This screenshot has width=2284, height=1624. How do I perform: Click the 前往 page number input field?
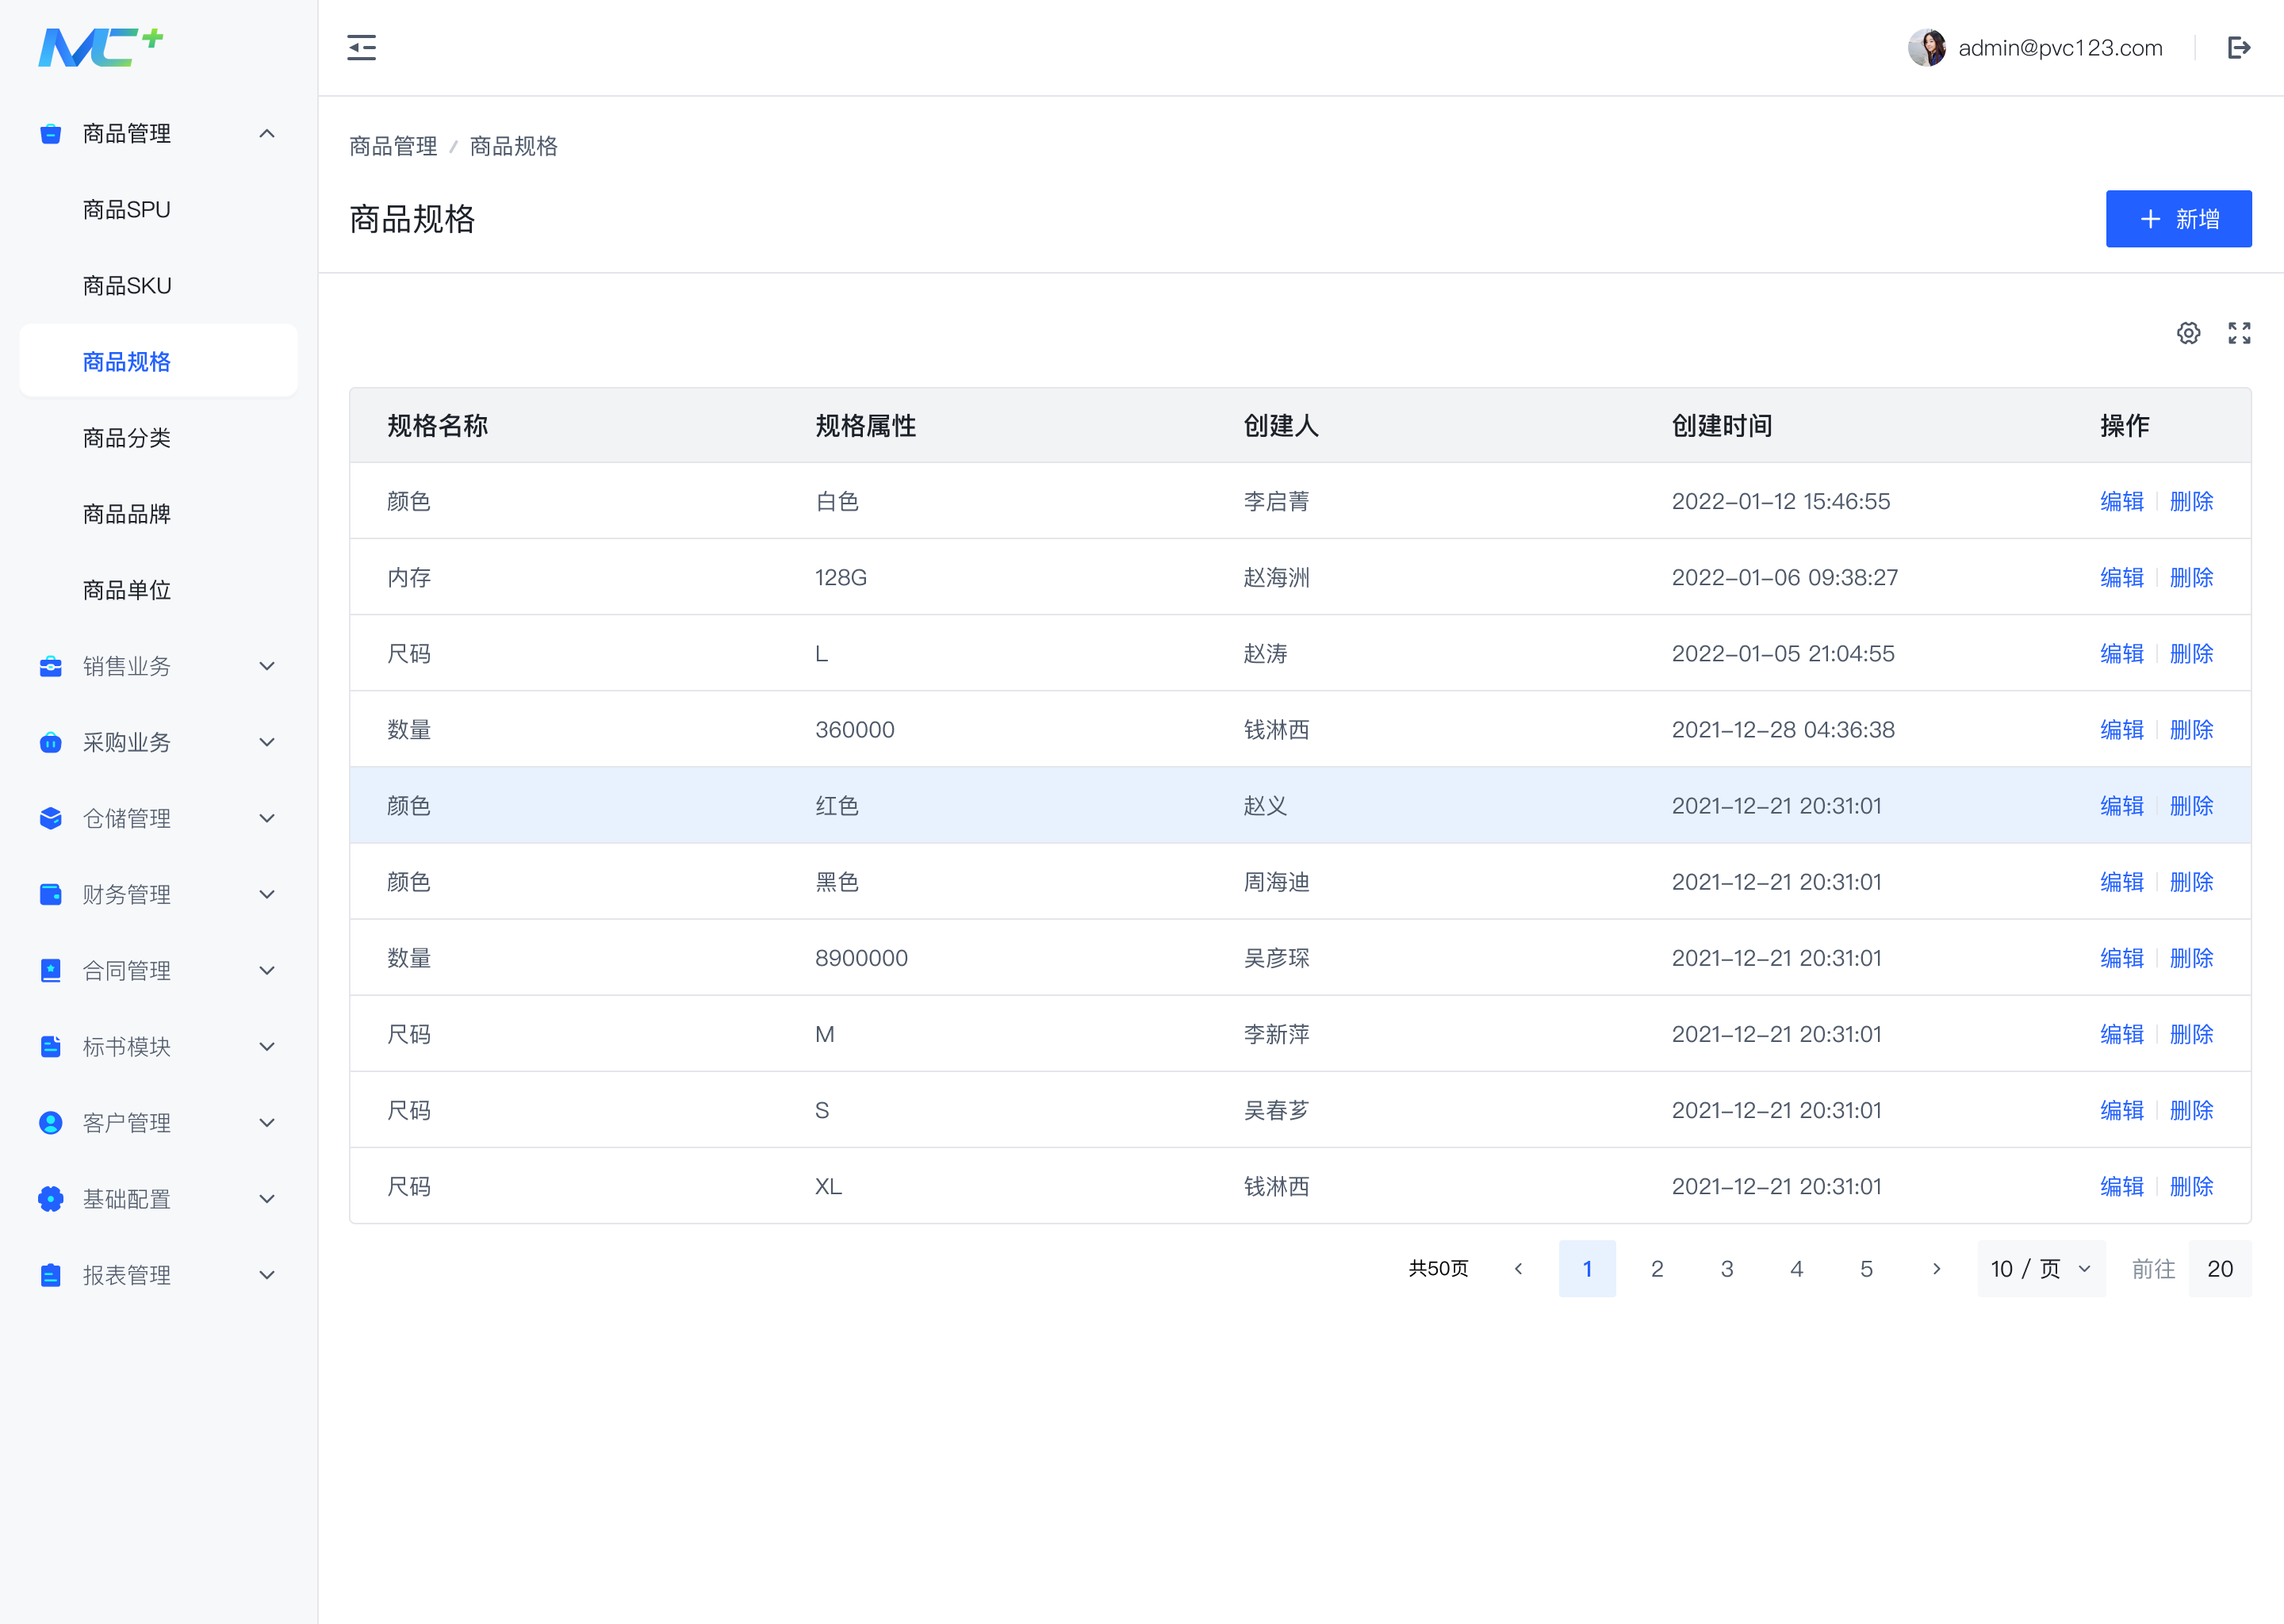point(2220,1269)
